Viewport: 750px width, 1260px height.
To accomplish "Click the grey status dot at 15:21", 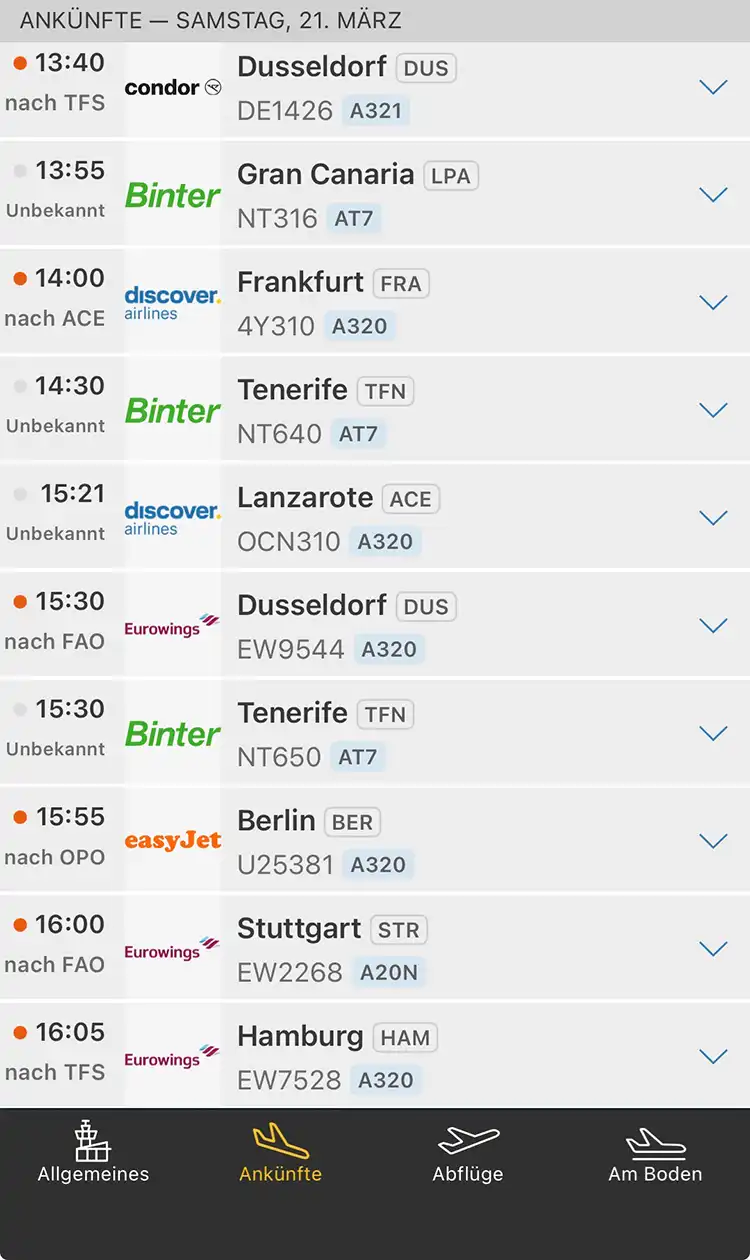I will pos(20,494).
